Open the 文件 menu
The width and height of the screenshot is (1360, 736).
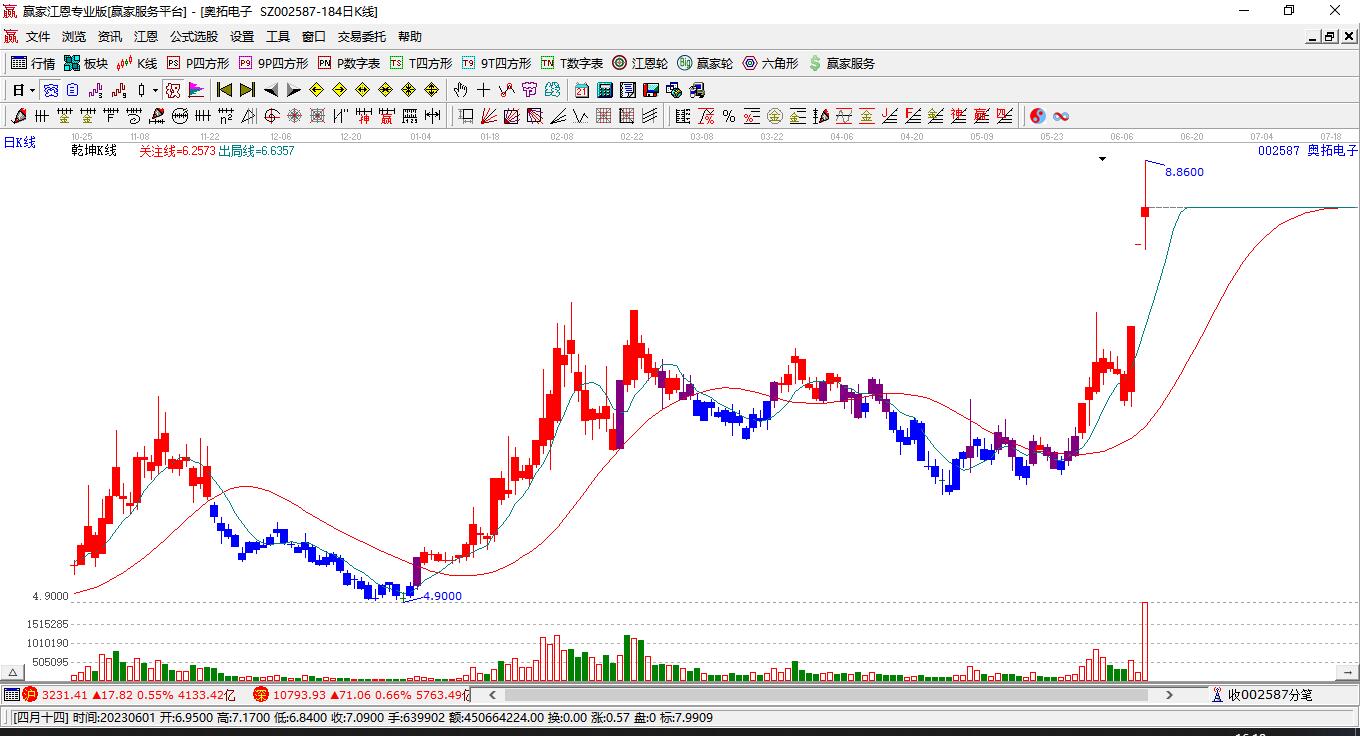tap(38, 37)
